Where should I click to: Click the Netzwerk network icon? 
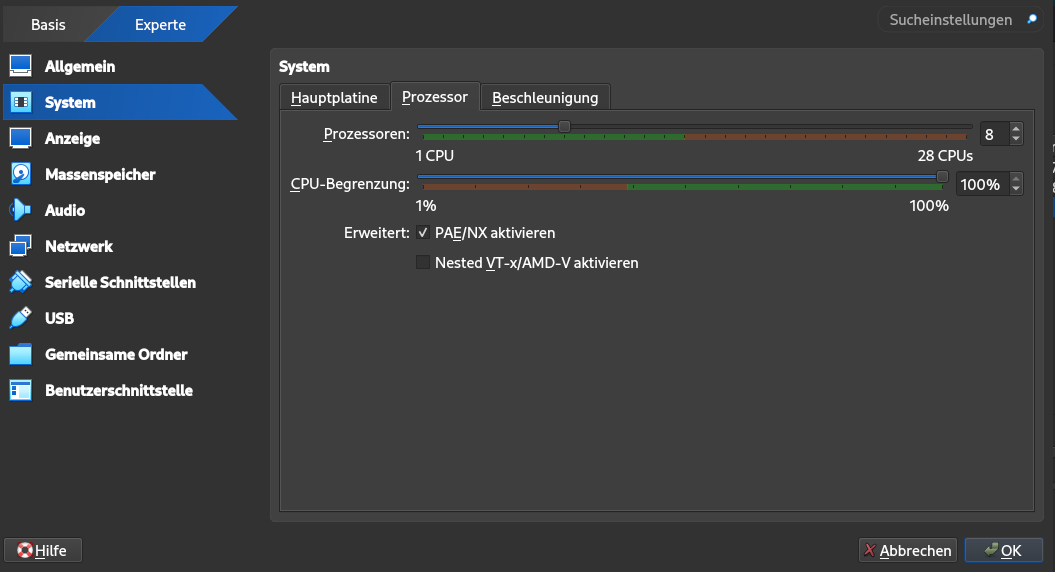20,246
